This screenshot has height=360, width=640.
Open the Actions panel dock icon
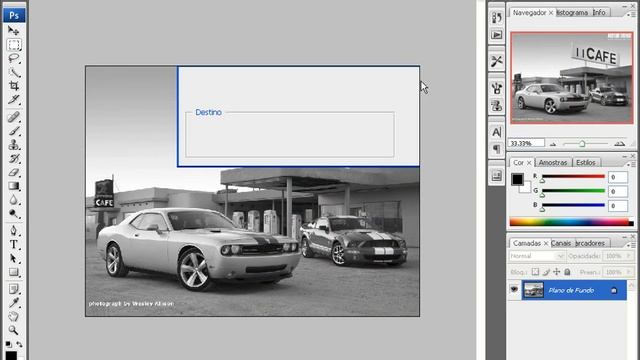point(496,35)
